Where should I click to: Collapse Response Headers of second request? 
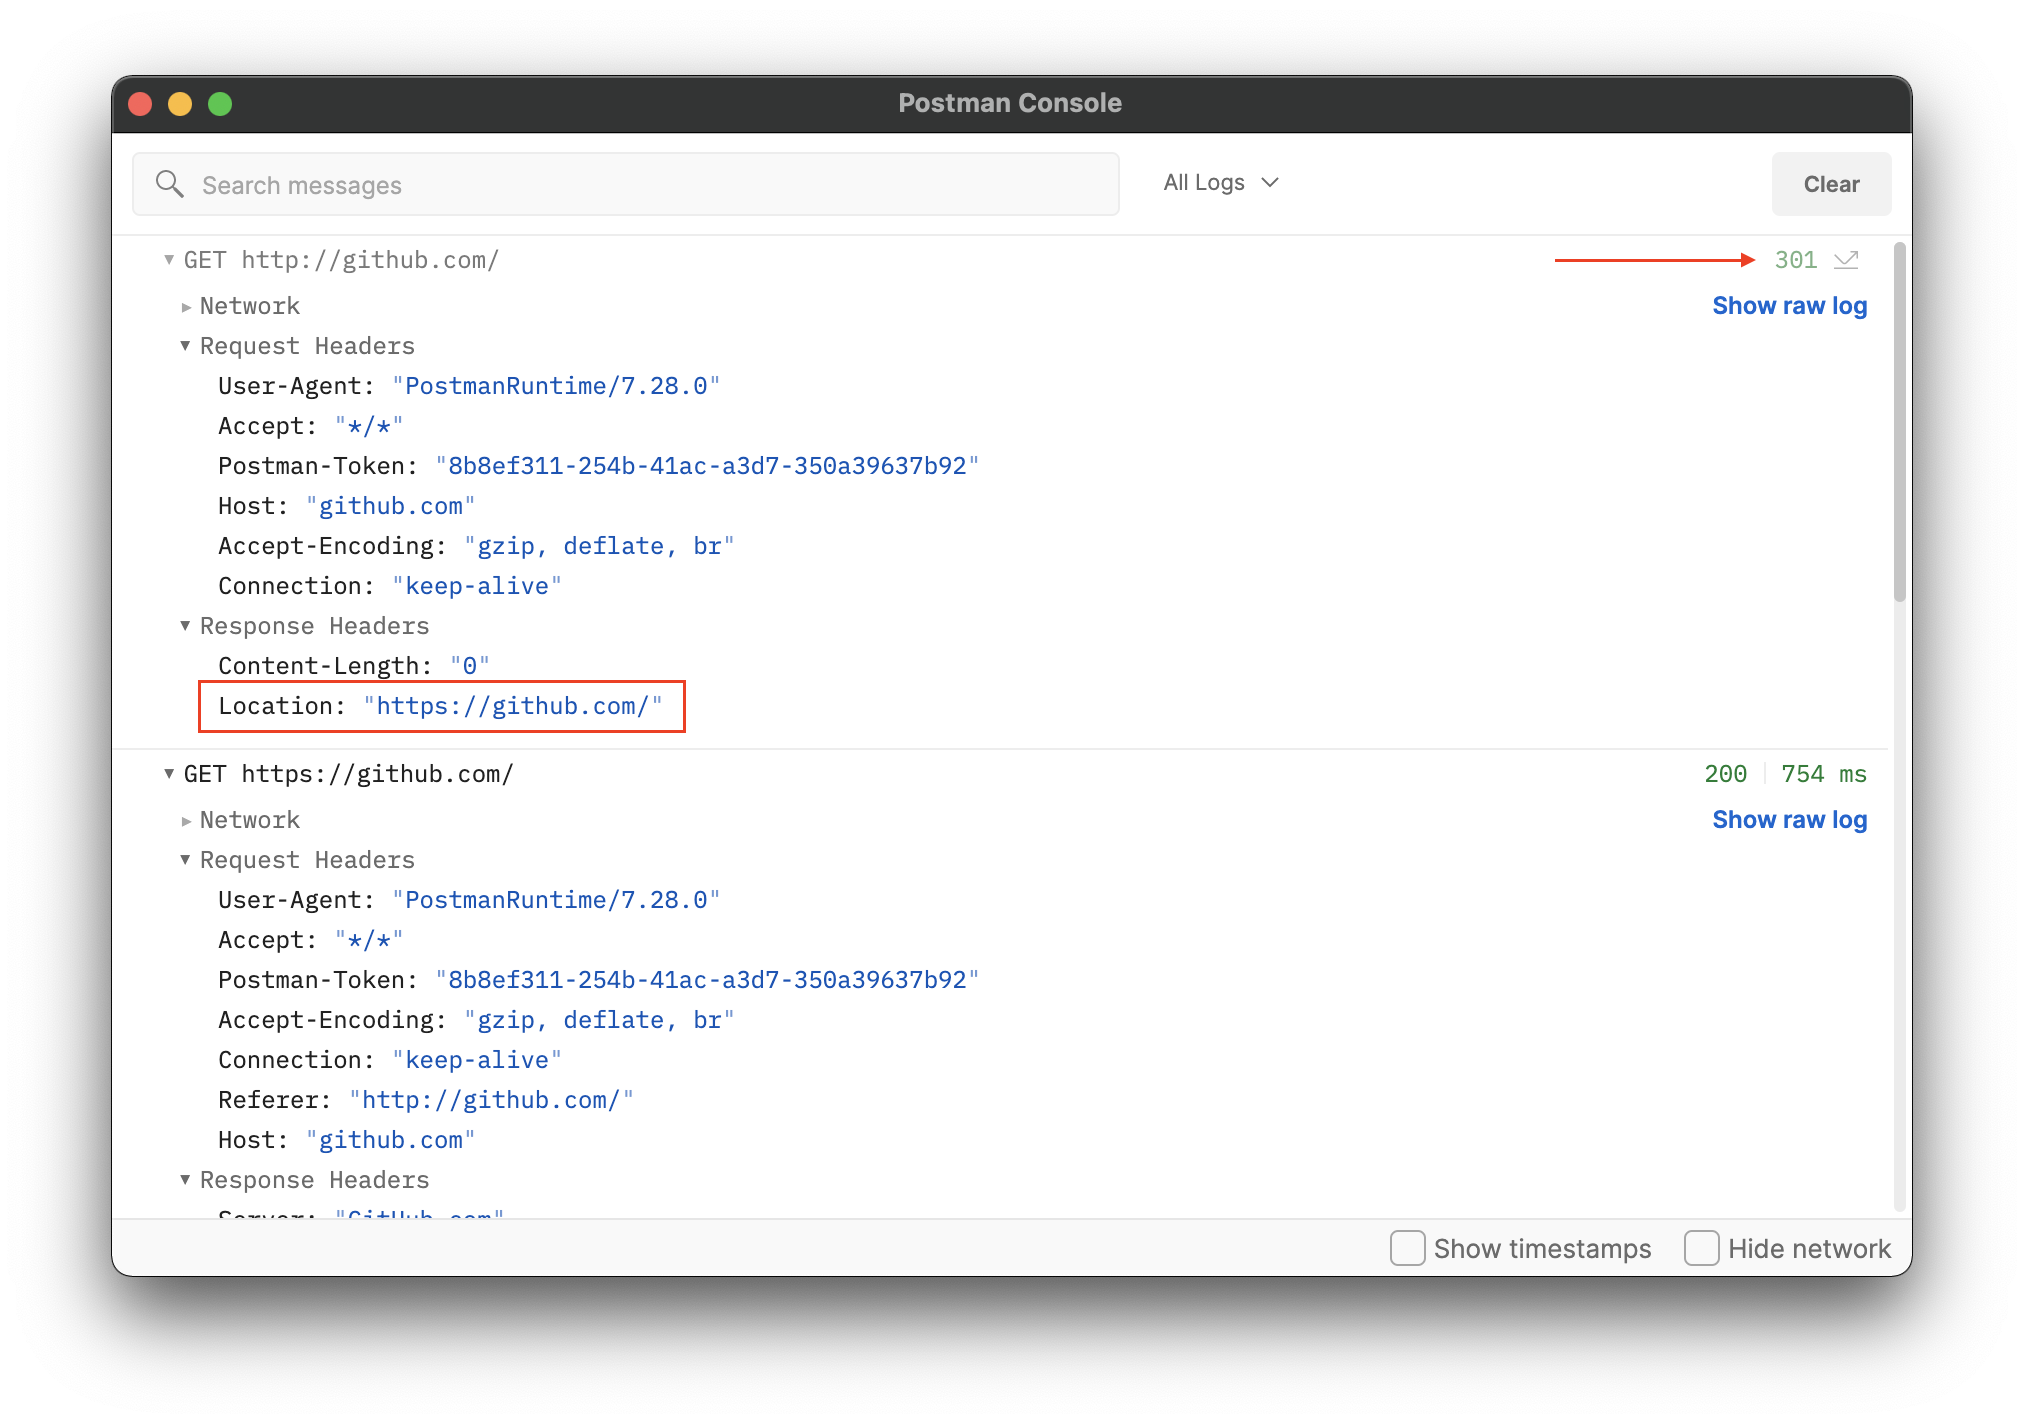tap(185, 1179)
